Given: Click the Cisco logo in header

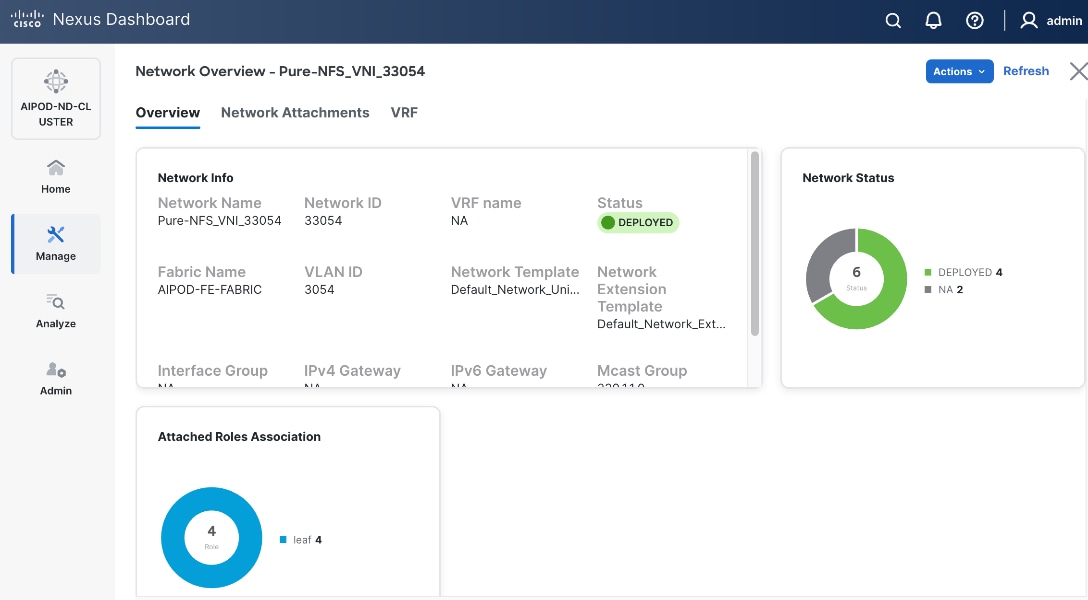Looking at the screenshot, I should pyautogui.click(x=27, y=20).
